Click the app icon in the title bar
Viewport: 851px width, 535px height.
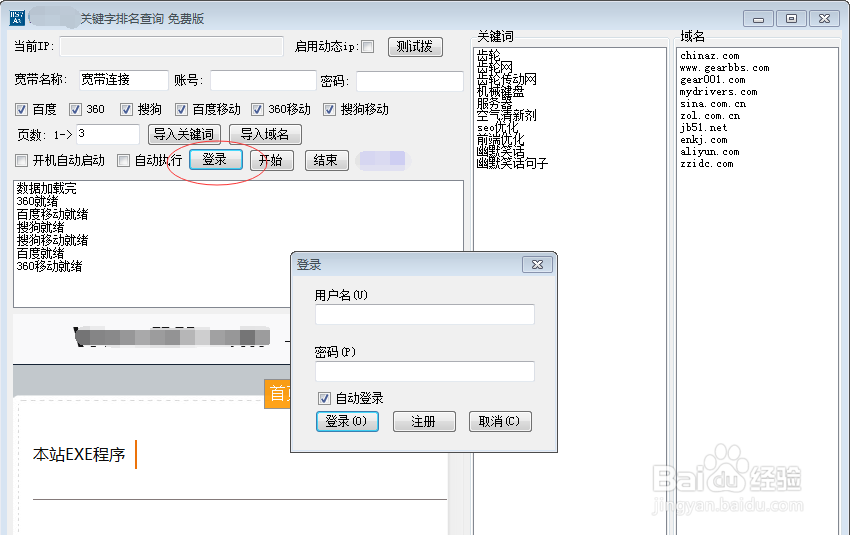[17, 18]
